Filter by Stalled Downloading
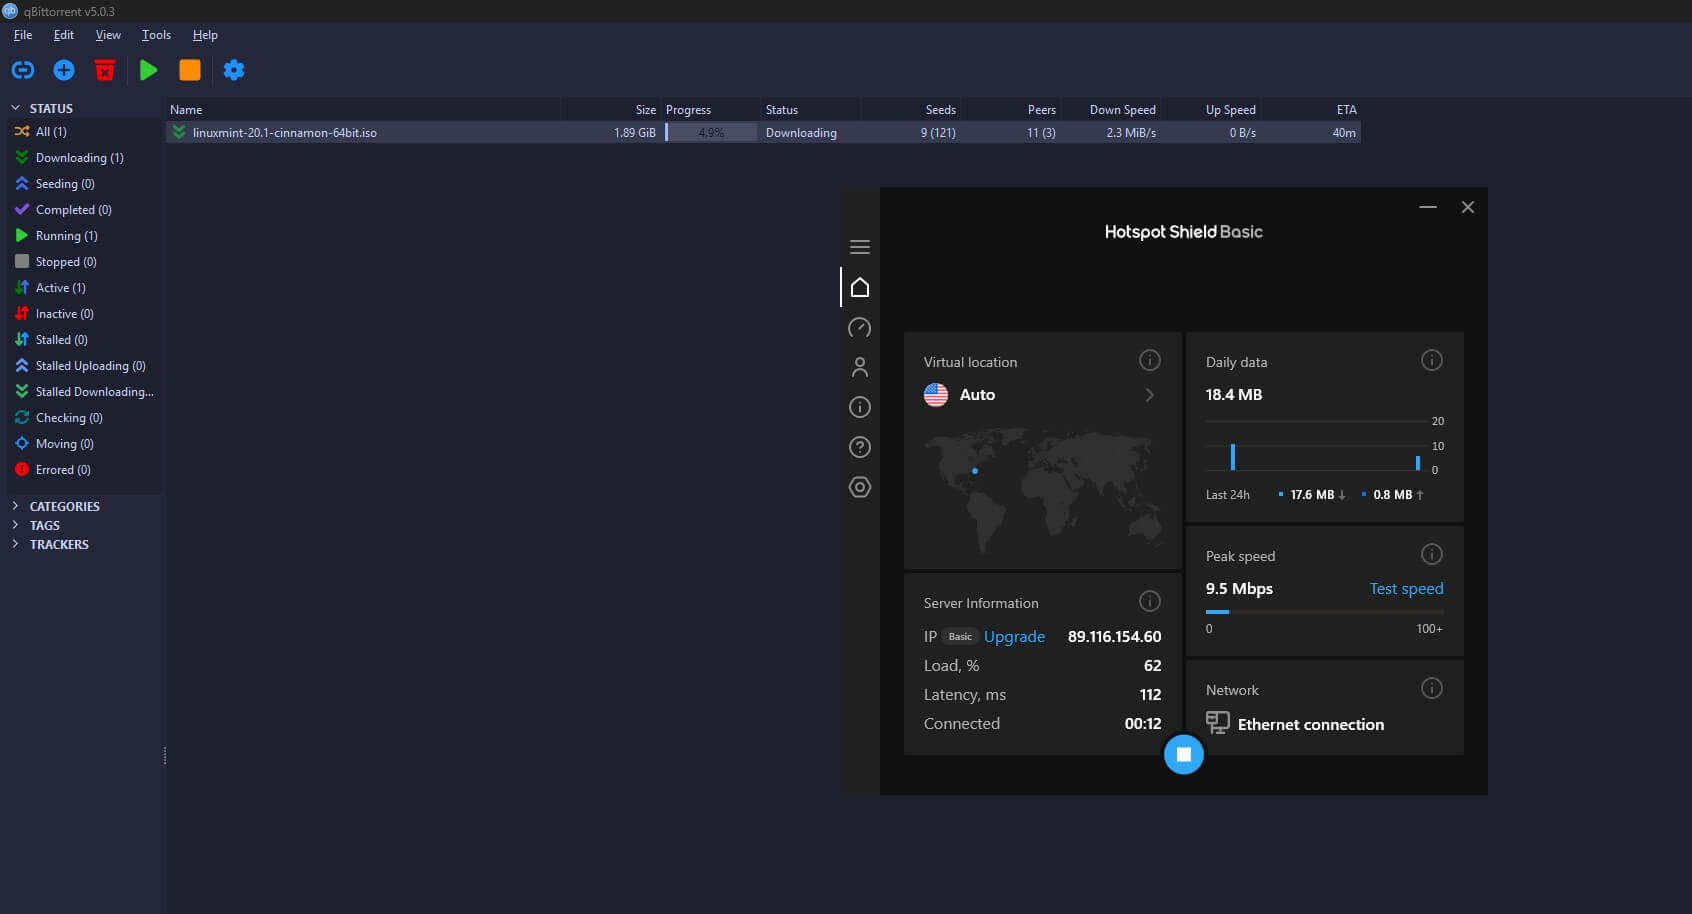The height and width of the screenshot is (914, 1692). point(84,392)
